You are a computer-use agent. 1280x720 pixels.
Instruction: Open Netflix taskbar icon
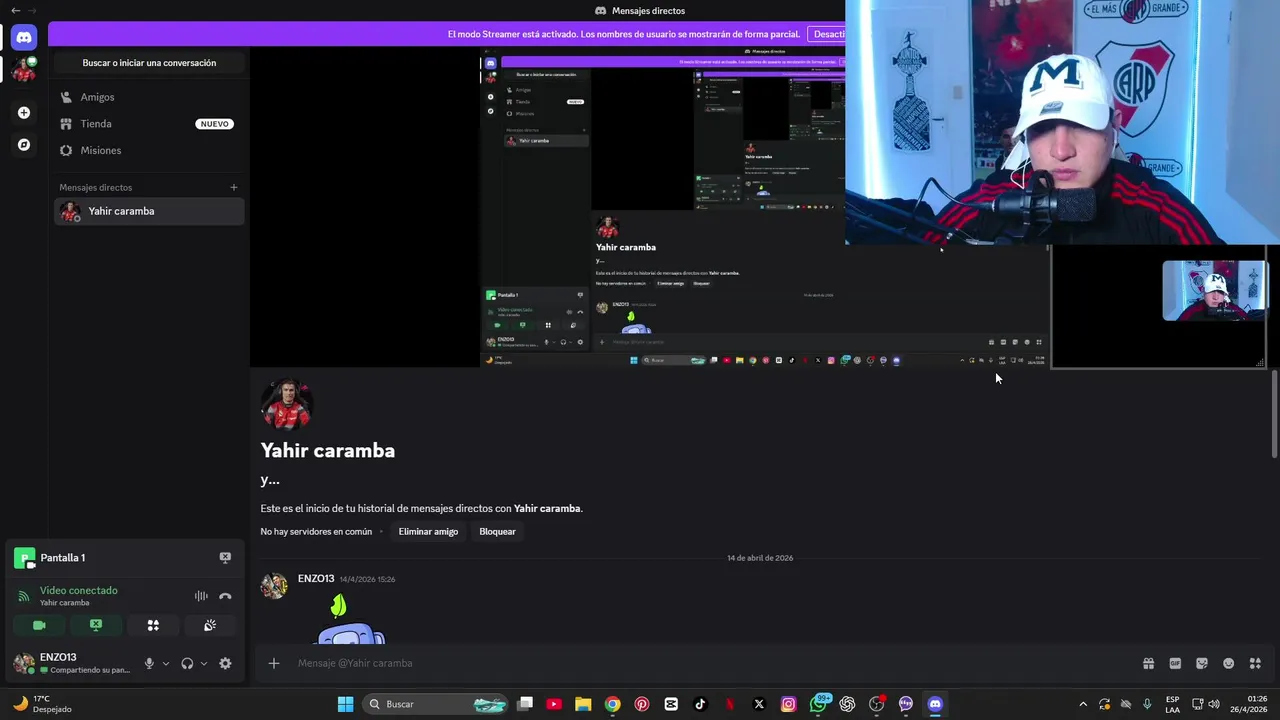(x=730, y=704)
